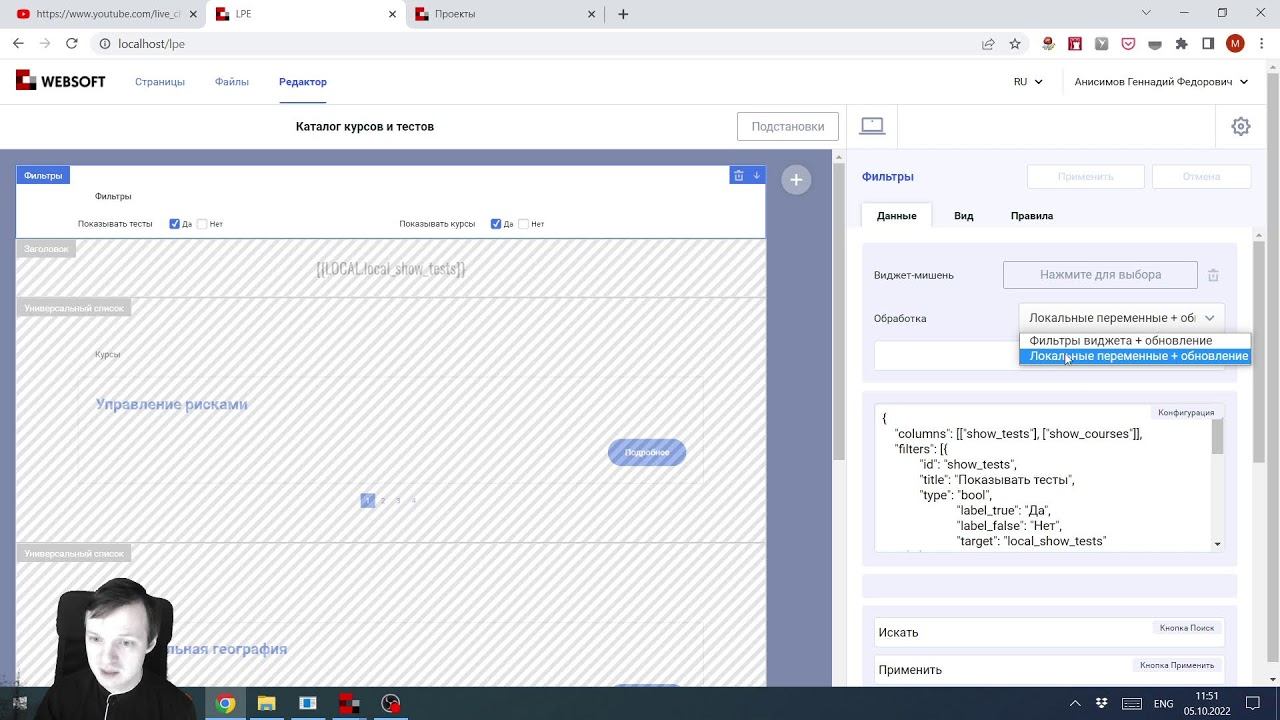Click the Подстановки button
1280x720 pixels.
788,126
